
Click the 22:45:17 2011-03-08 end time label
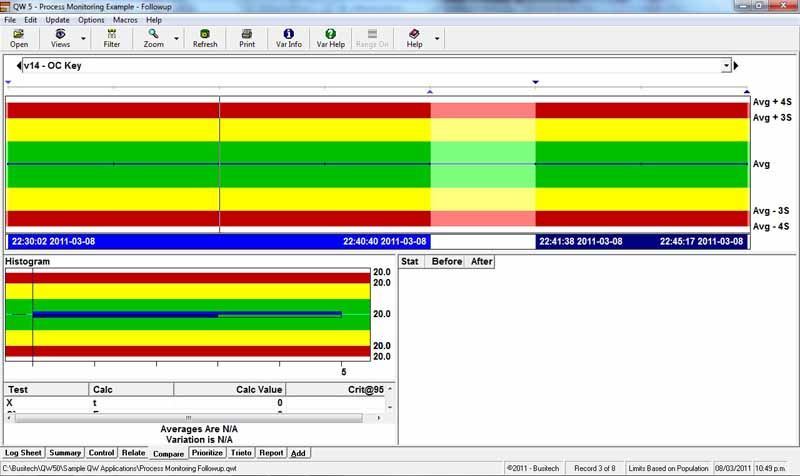click(x=701, y=241)
